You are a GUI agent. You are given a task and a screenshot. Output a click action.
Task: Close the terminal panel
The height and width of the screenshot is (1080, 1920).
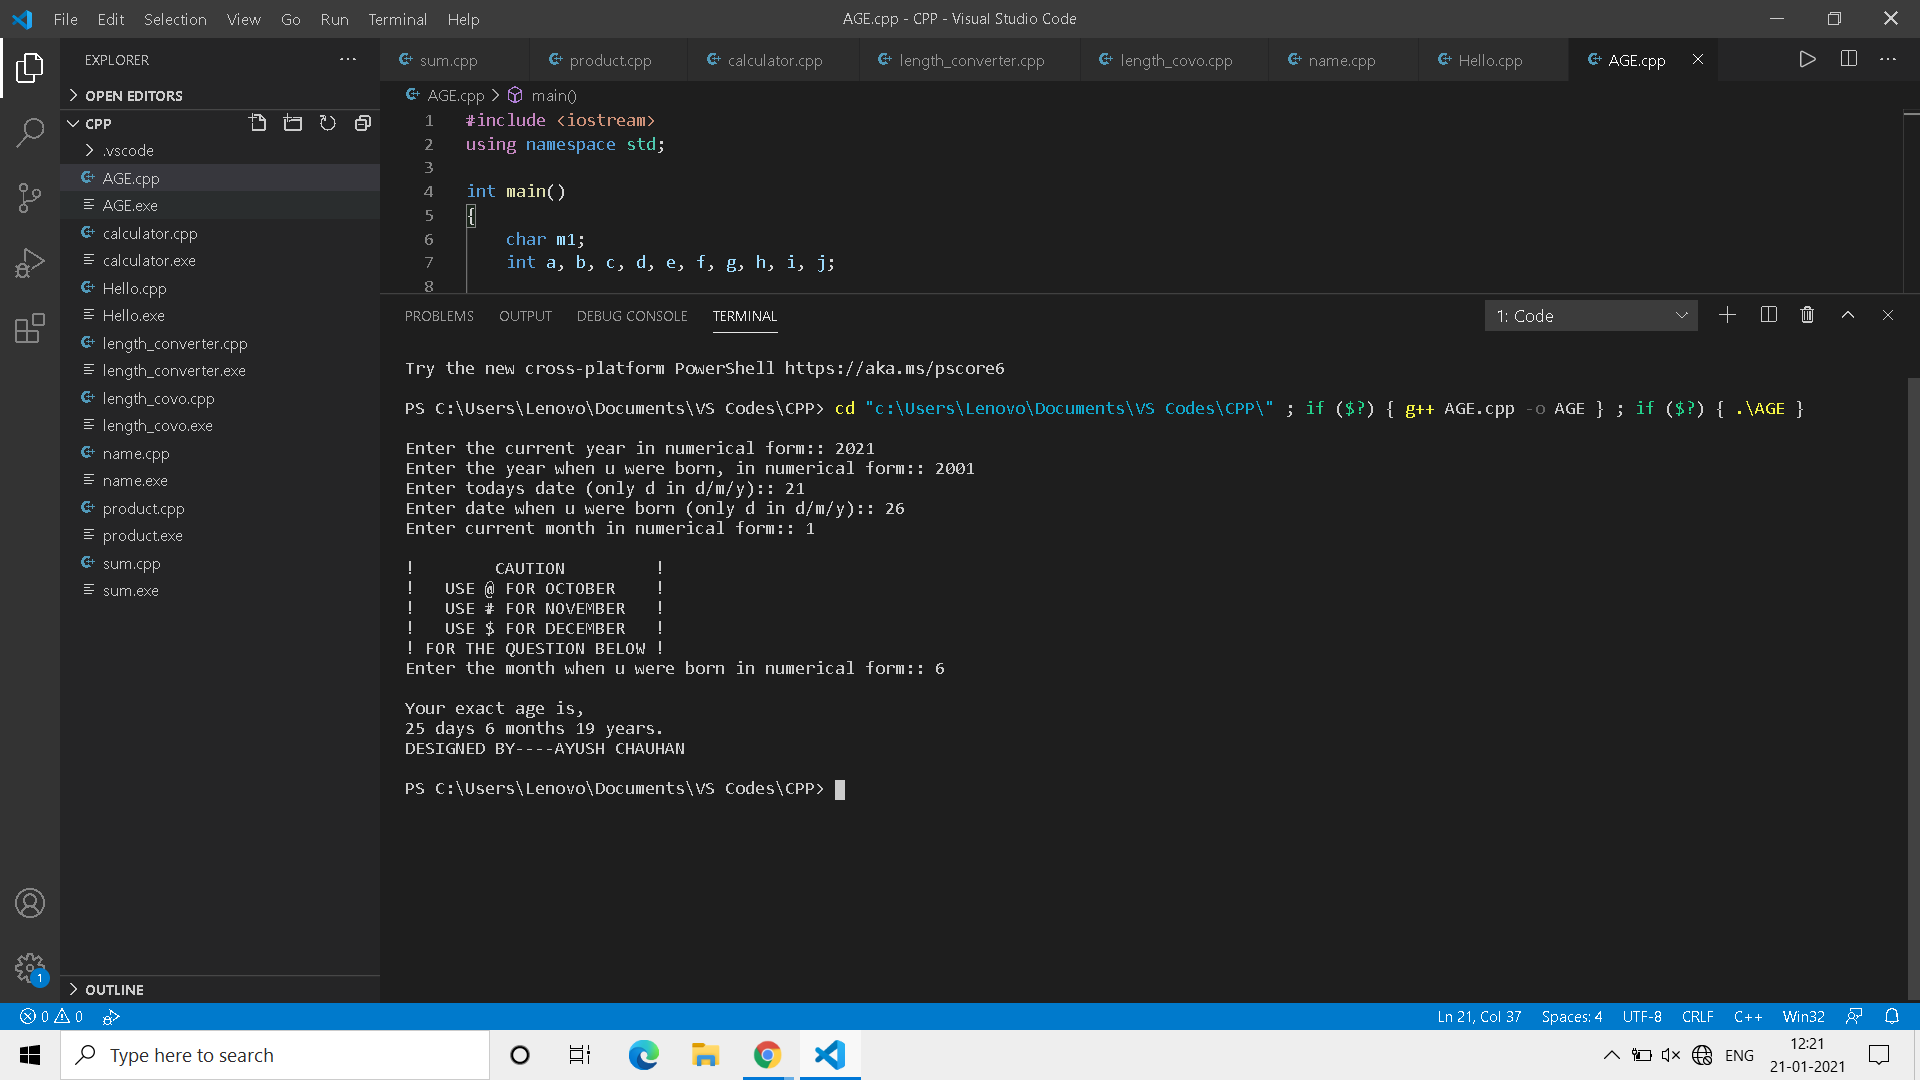[1888, 315]
